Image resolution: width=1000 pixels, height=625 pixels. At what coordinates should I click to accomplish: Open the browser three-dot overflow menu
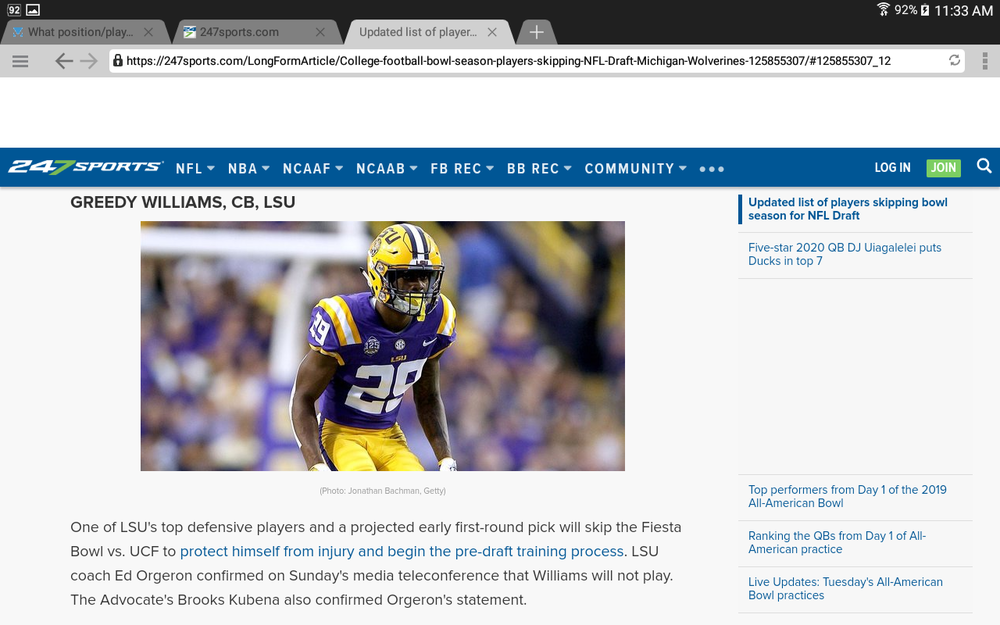[x=985, y=61]
